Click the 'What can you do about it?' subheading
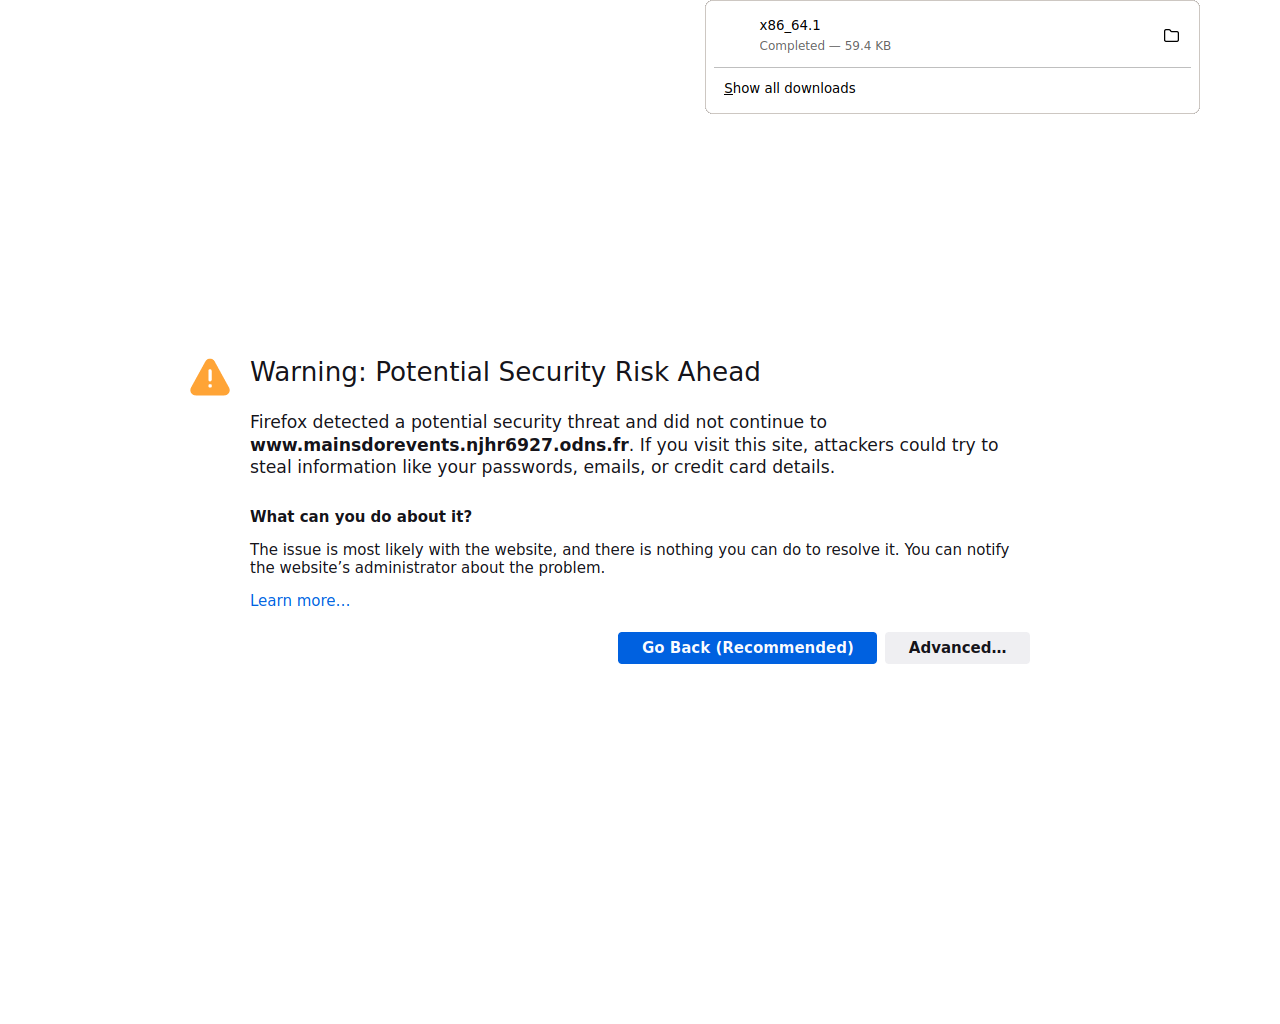This screenshot has height=1024, width=1280. point(361,517)
